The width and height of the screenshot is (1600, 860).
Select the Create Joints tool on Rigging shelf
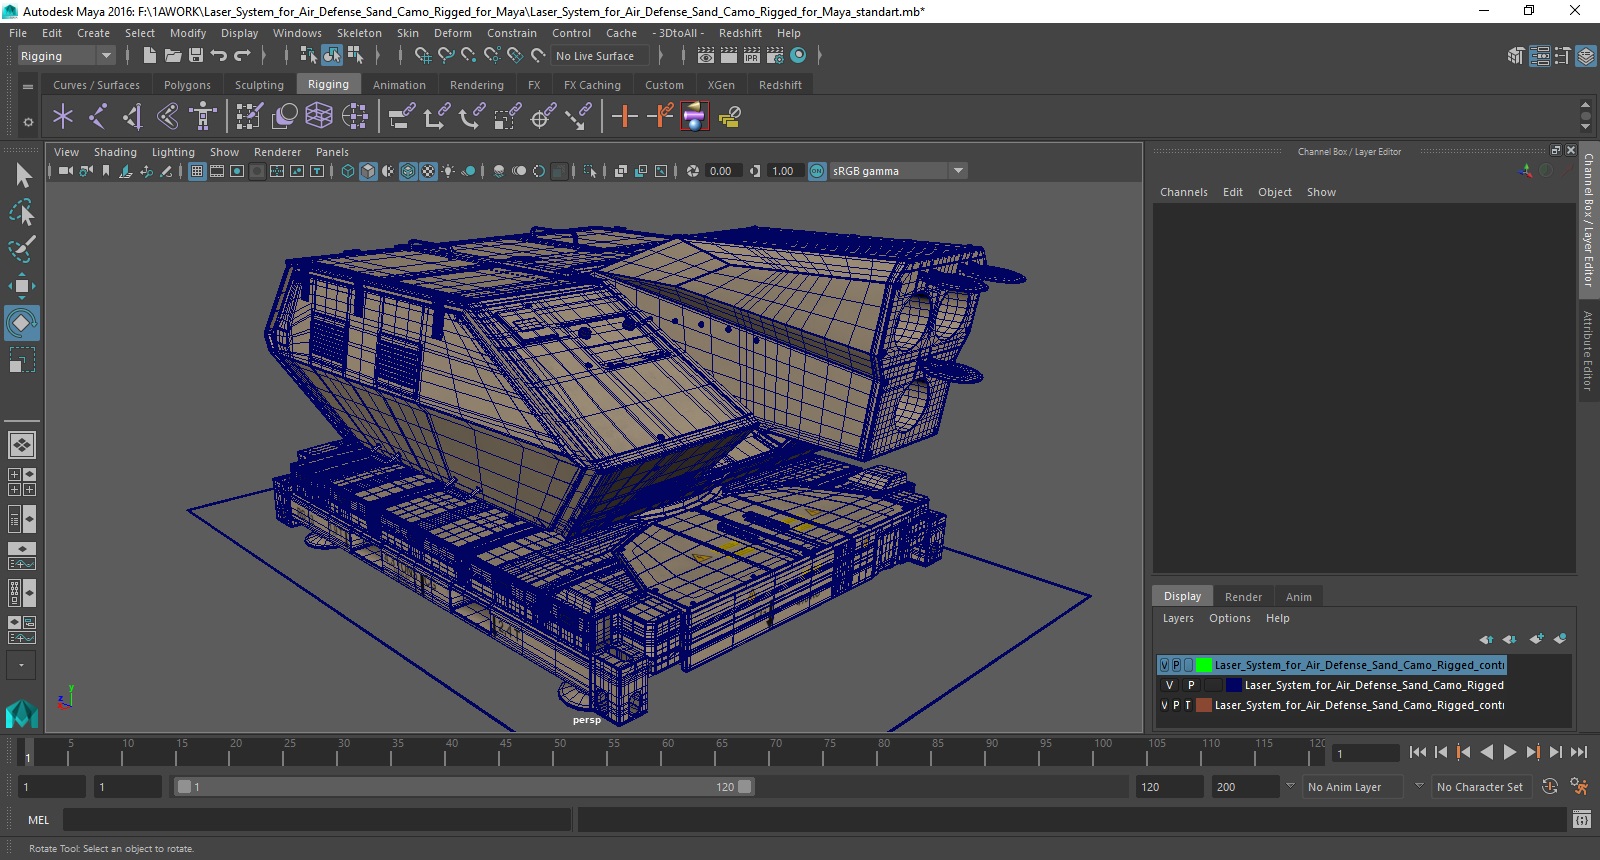coord(97,117)
